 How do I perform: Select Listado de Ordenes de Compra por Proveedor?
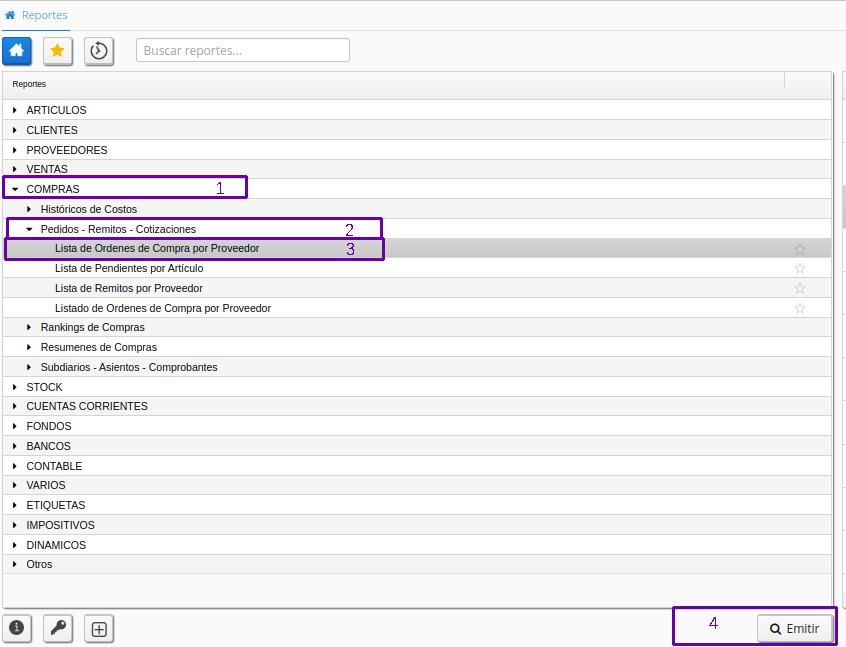417,308
